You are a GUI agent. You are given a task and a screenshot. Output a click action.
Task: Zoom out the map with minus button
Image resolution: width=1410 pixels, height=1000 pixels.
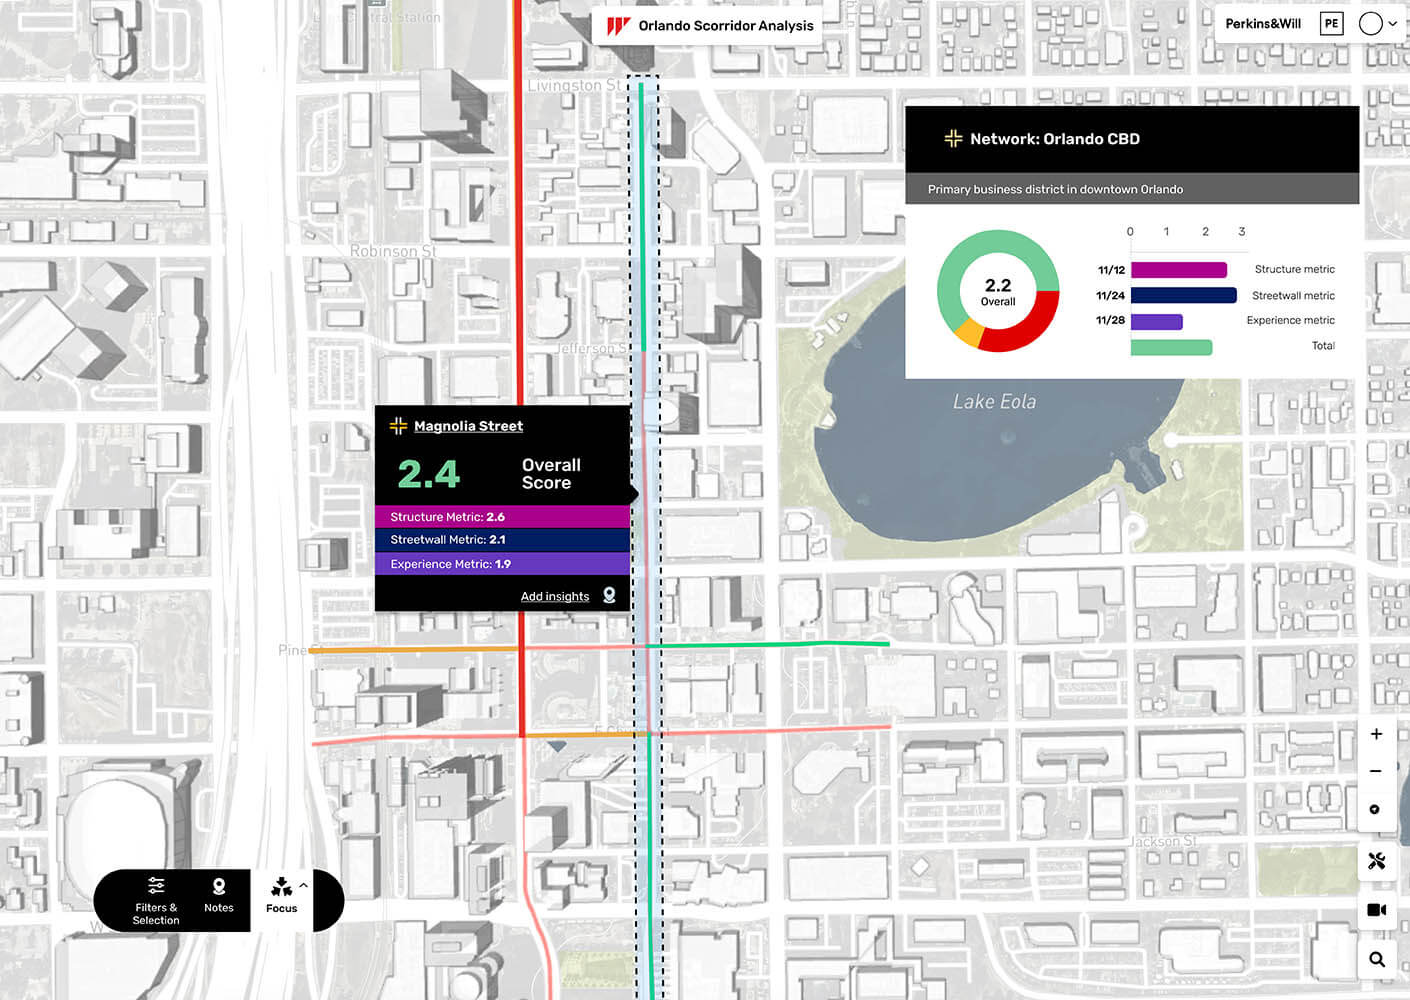click(x=1376, y=771)
